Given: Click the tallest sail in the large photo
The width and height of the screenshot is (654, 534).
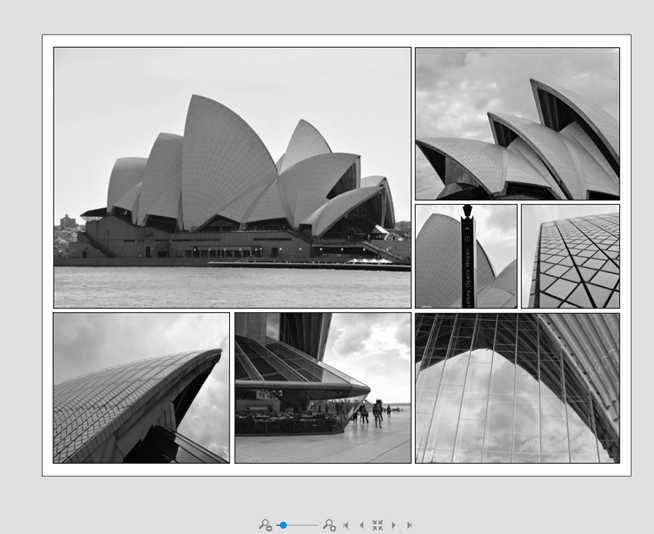Looking at the screenshot, I should pos(225,163).
